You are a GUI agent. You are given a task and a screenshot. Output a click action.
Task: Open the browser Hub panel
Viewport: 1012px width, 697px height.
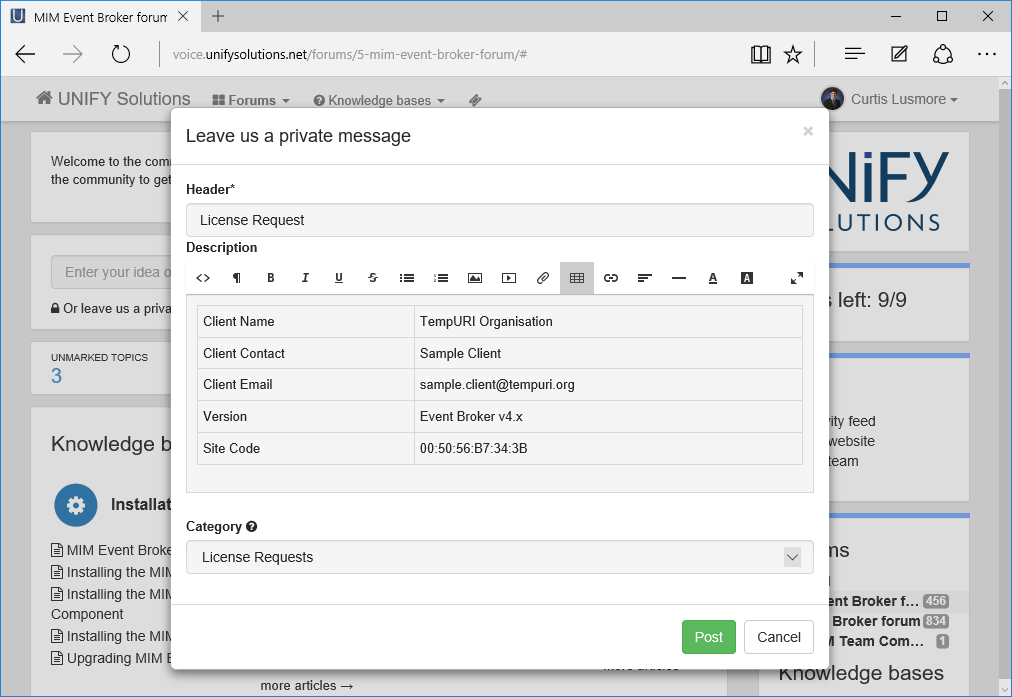tap(855, 54)
